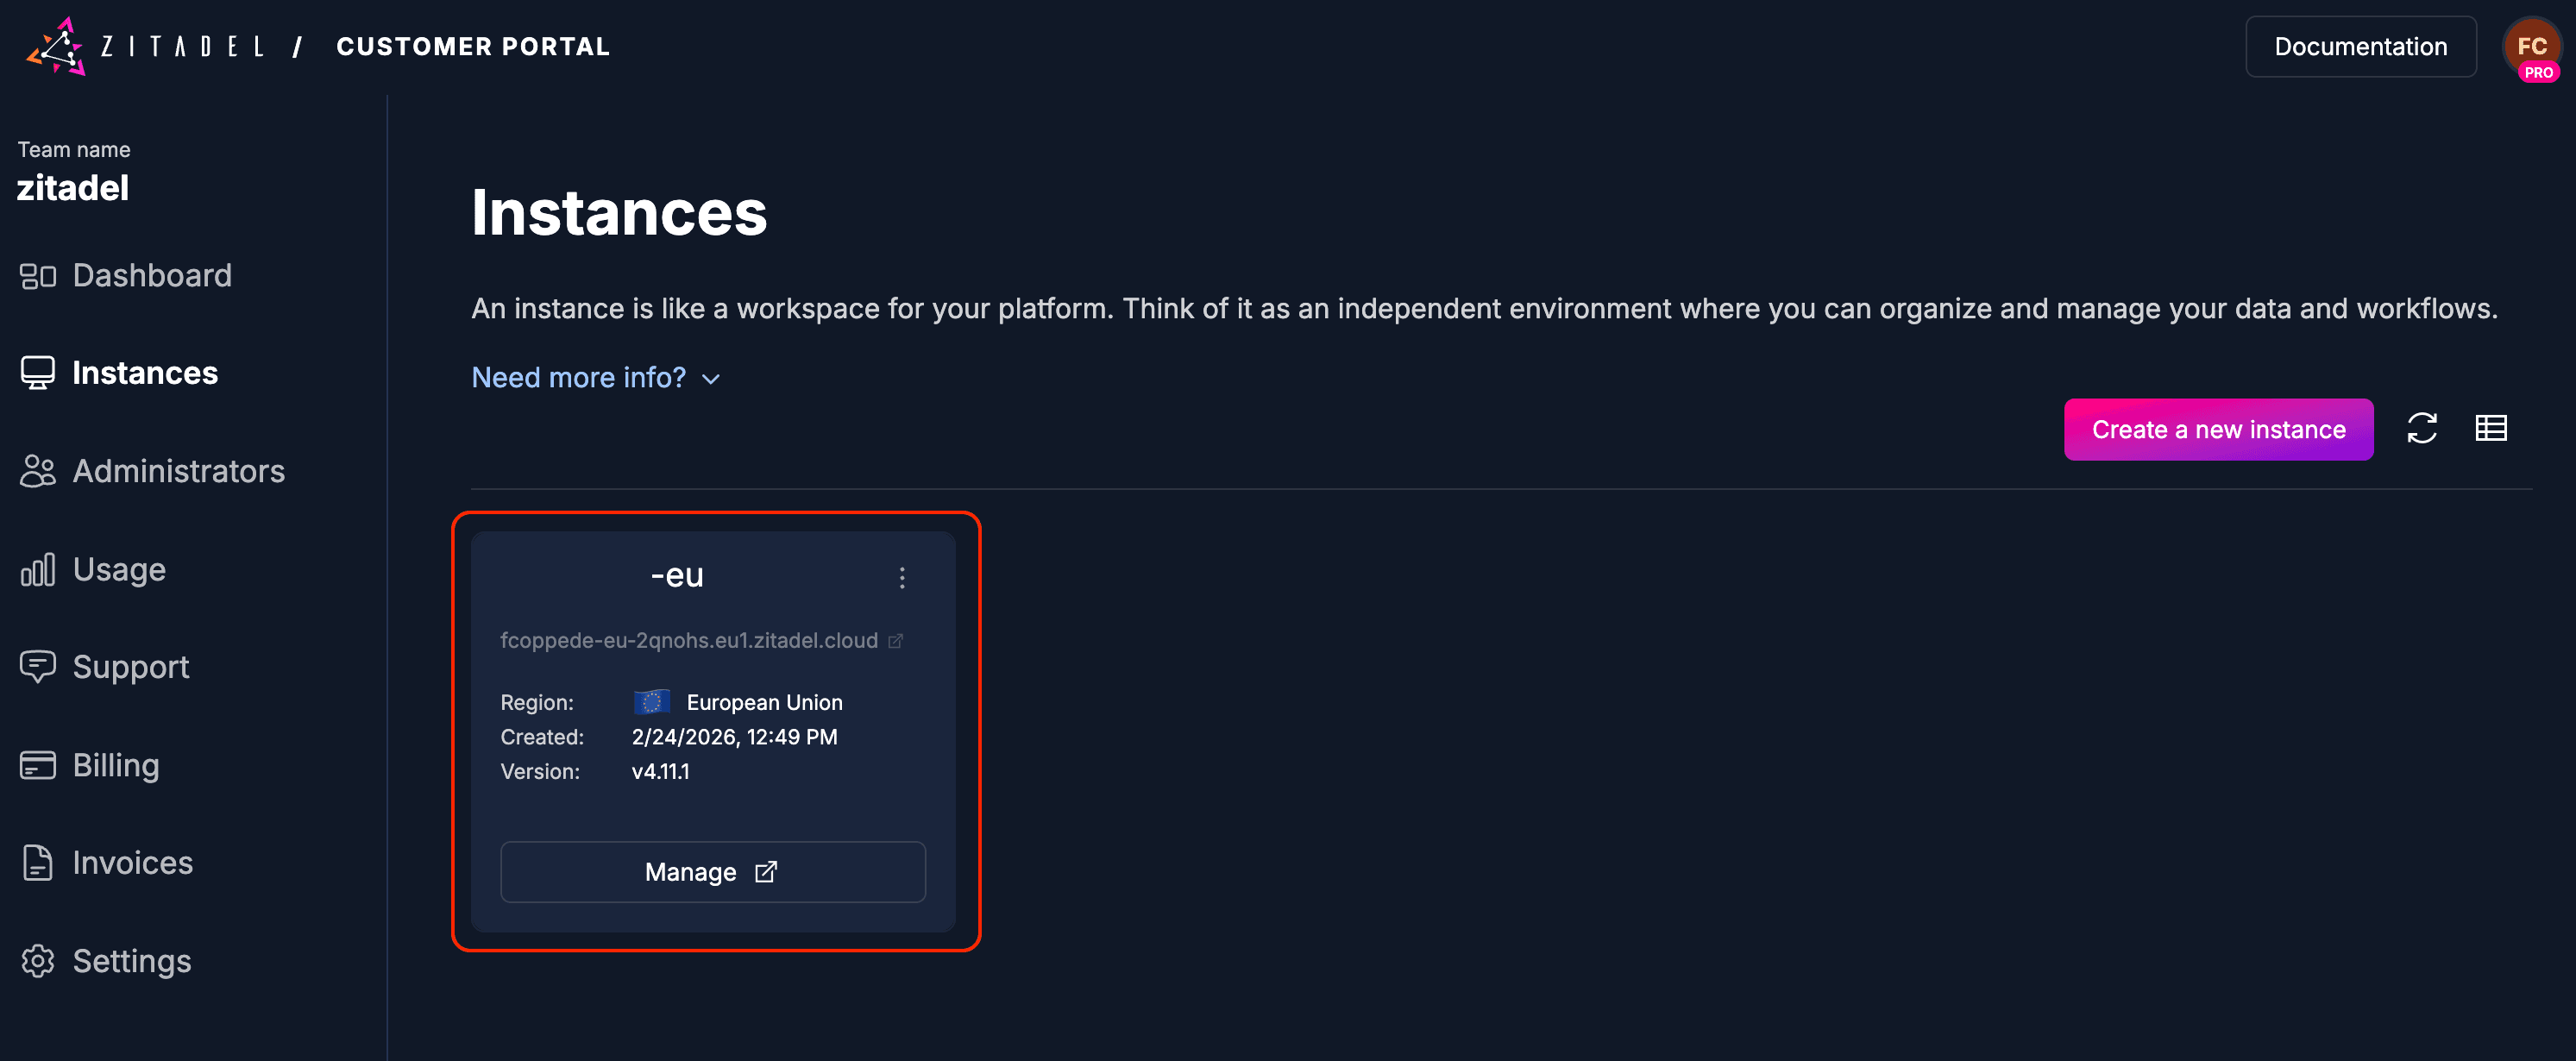The width and height of the screenshot is (2576, 1061).
Task: Click the Zitadel logo
Action: [55, 45]
